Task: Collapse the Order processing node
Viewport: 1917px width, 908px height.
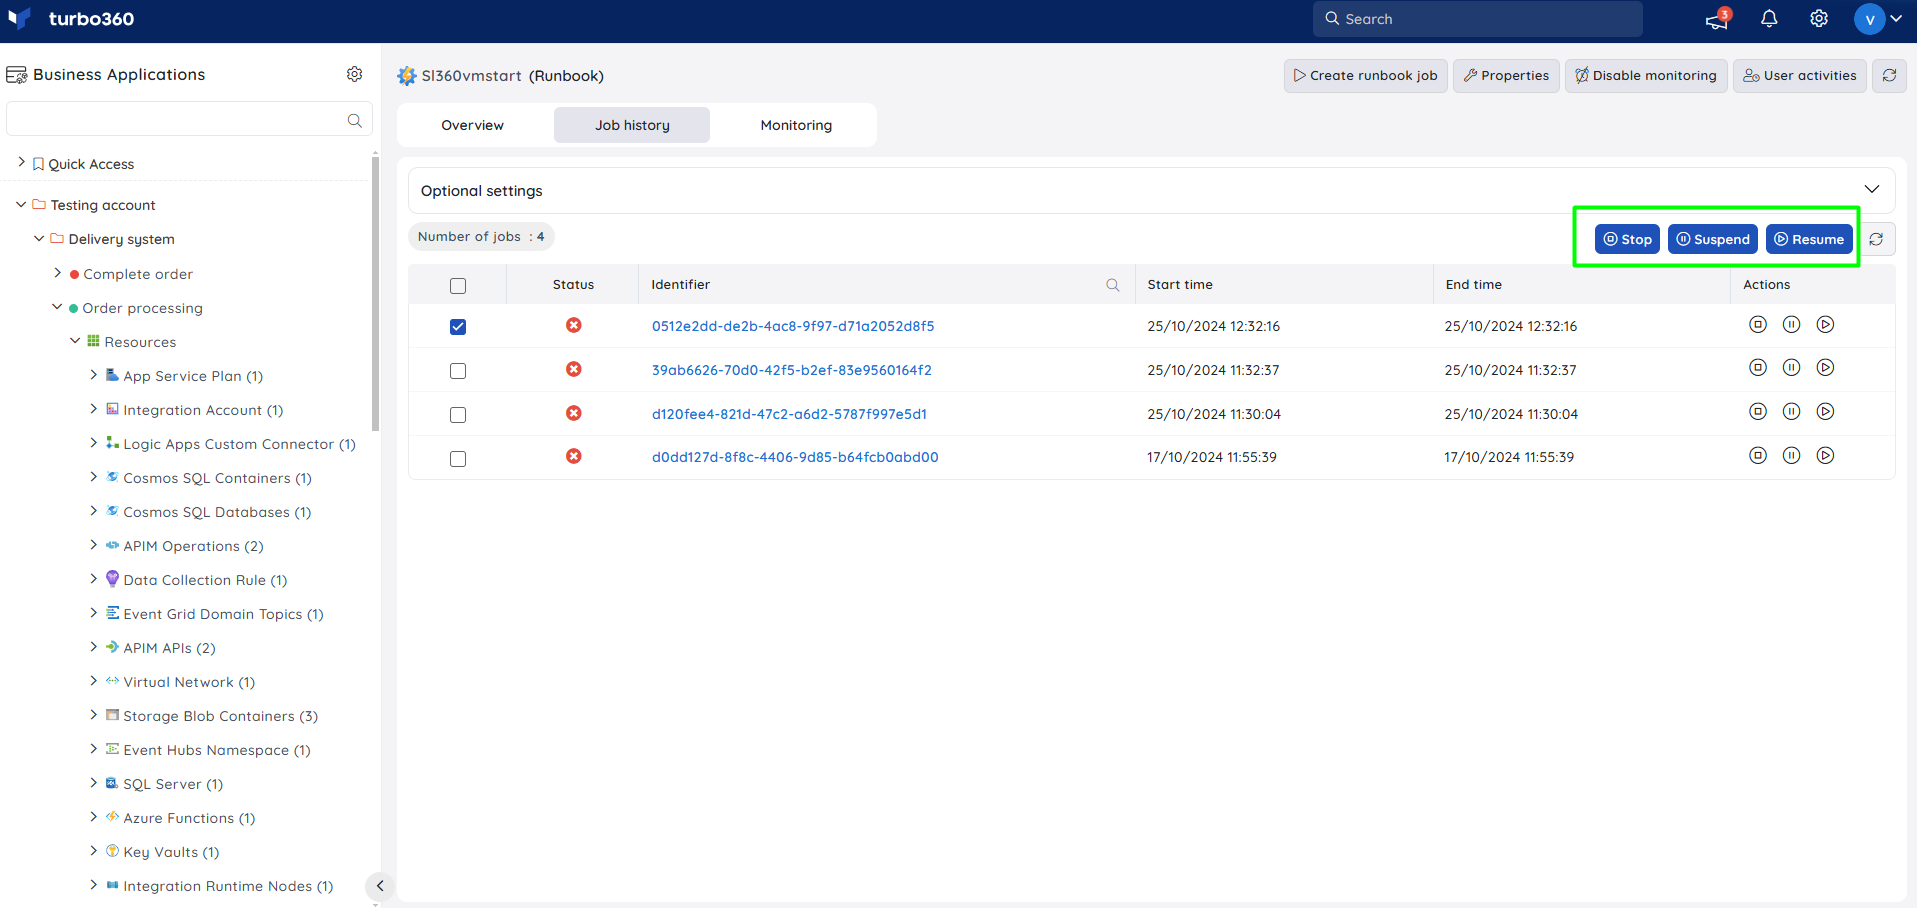Action: [x=57, y=307]
